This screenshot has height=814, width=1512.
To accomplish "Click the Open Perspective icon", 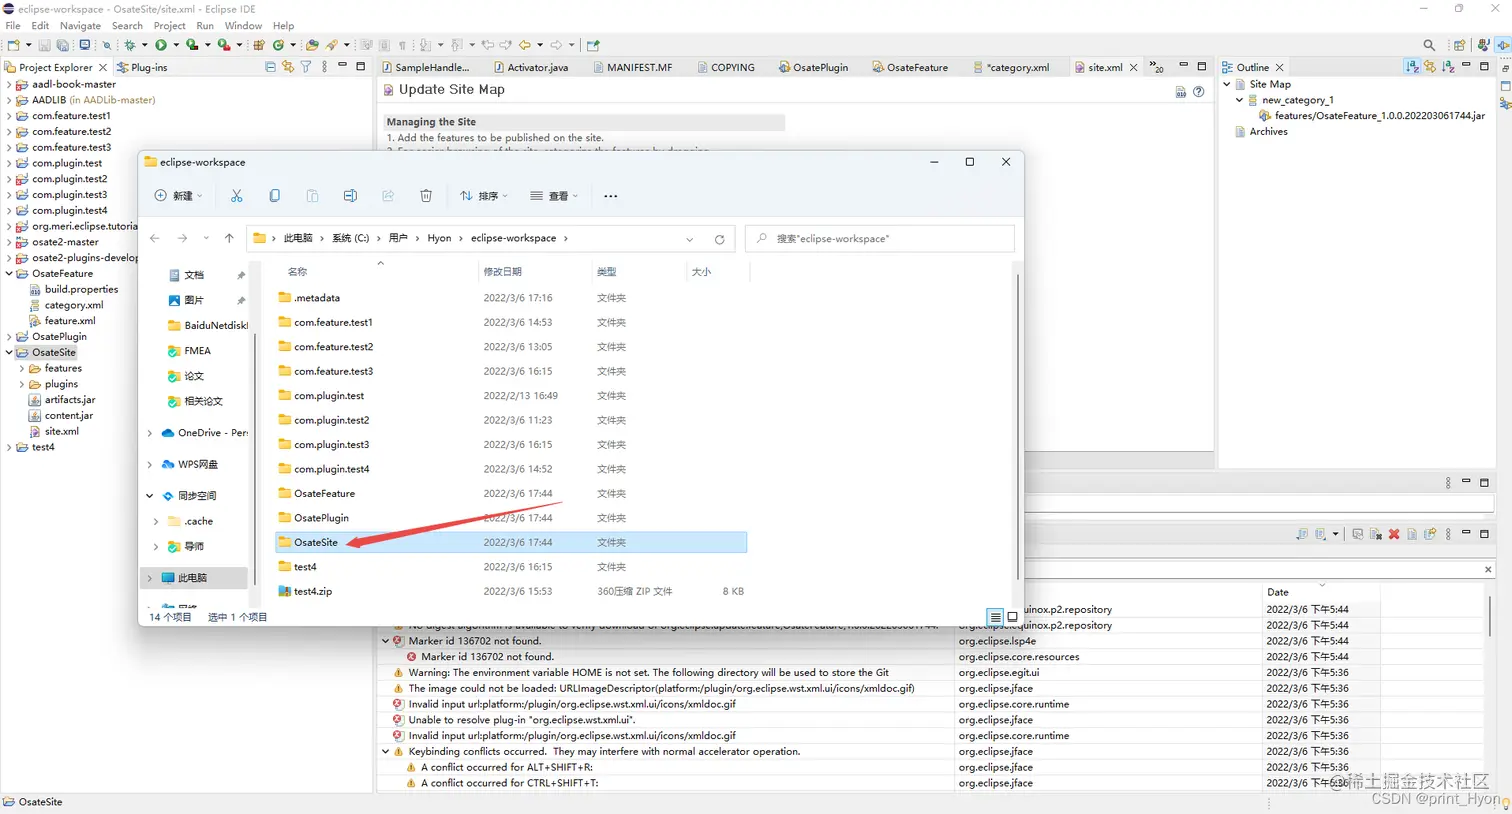I will (1459, 45).
